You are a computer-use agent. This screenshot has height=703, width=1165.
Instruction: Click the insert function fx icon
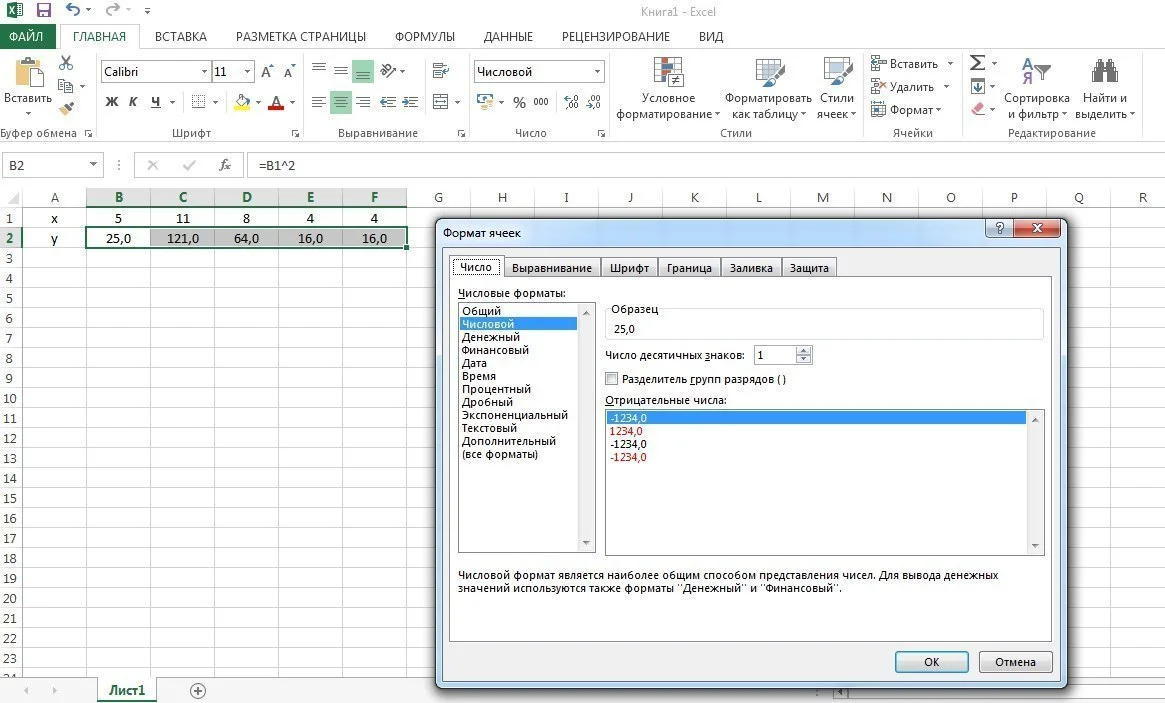coord(225,165)
